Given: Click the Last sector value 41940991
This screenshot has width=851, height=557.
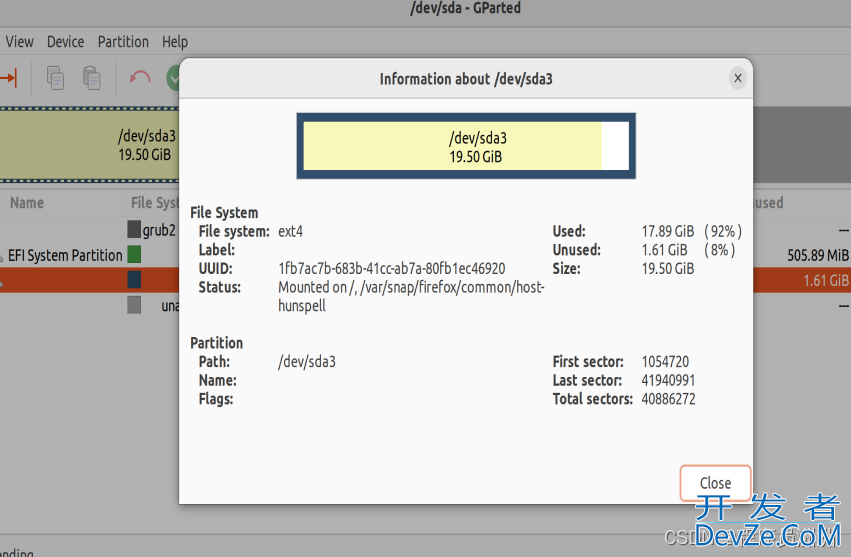Looking at the screenshot, I should (668, 381).
